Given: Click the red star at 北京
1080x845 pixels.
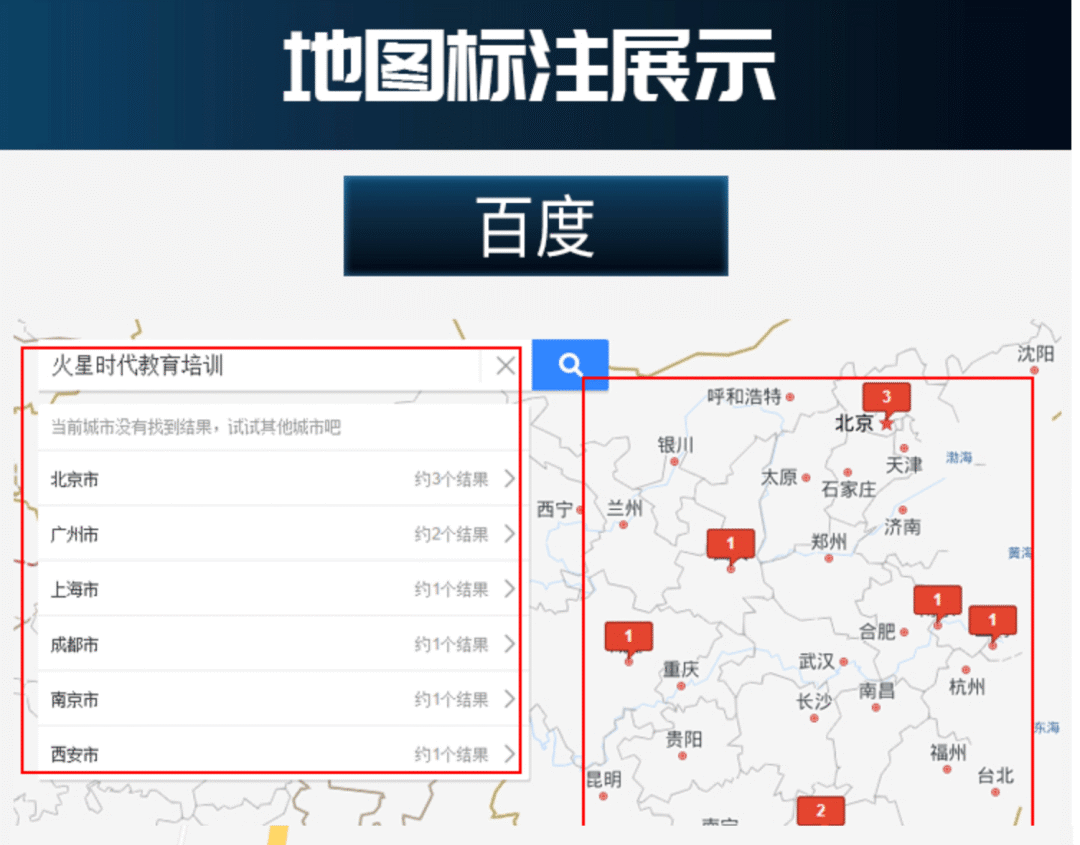Looking at the screenshot, I should (886, 423).
